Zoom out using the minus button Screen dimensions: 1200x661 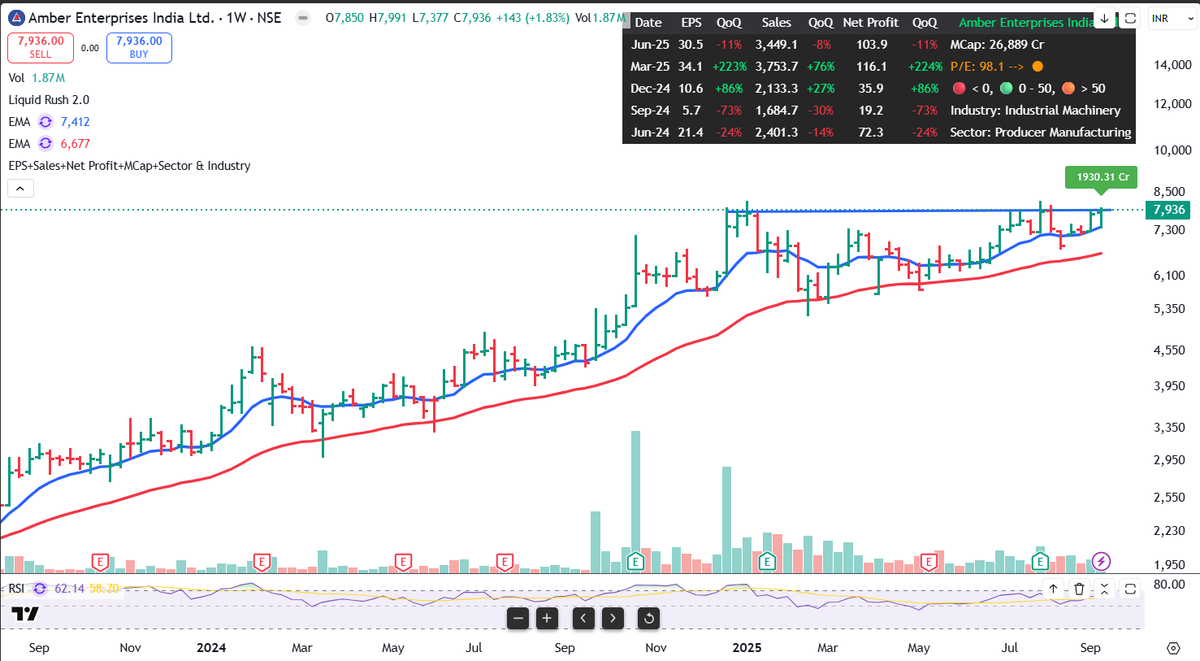tap(518, 618)
